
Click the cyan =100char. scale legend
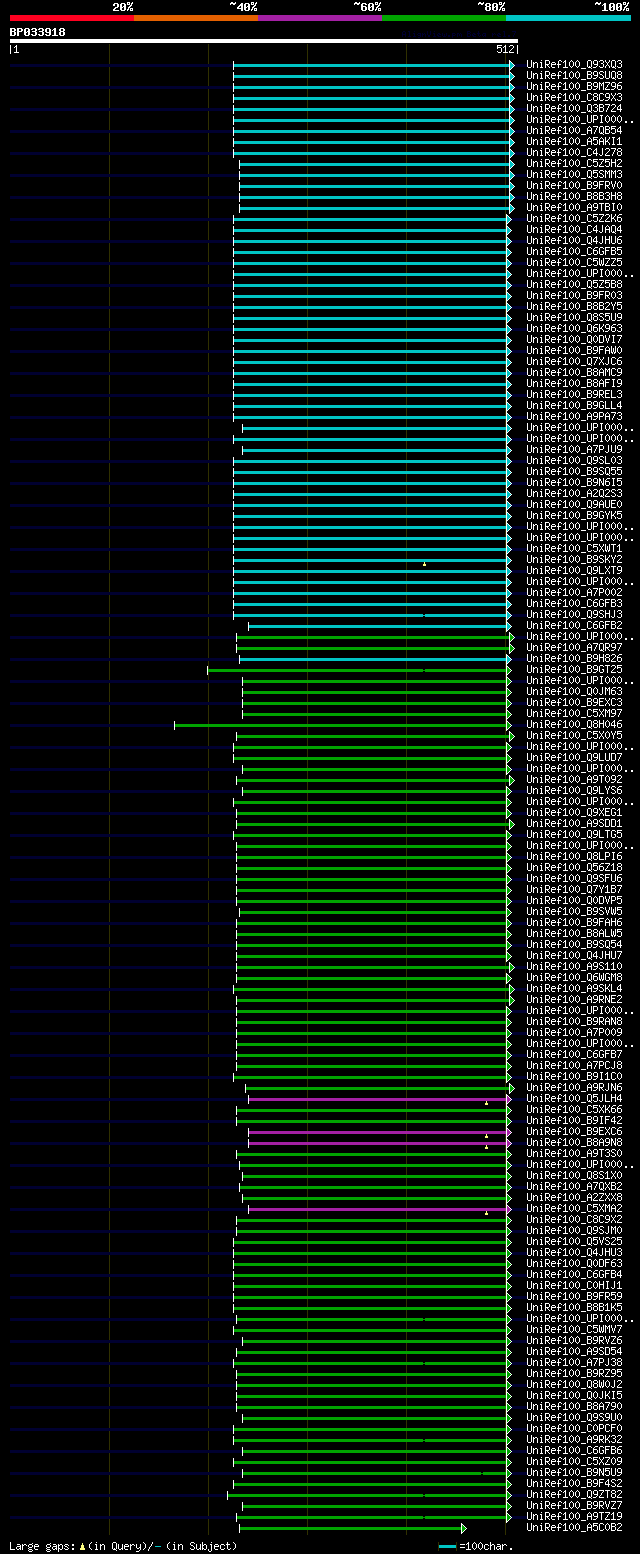[476, 1546]
